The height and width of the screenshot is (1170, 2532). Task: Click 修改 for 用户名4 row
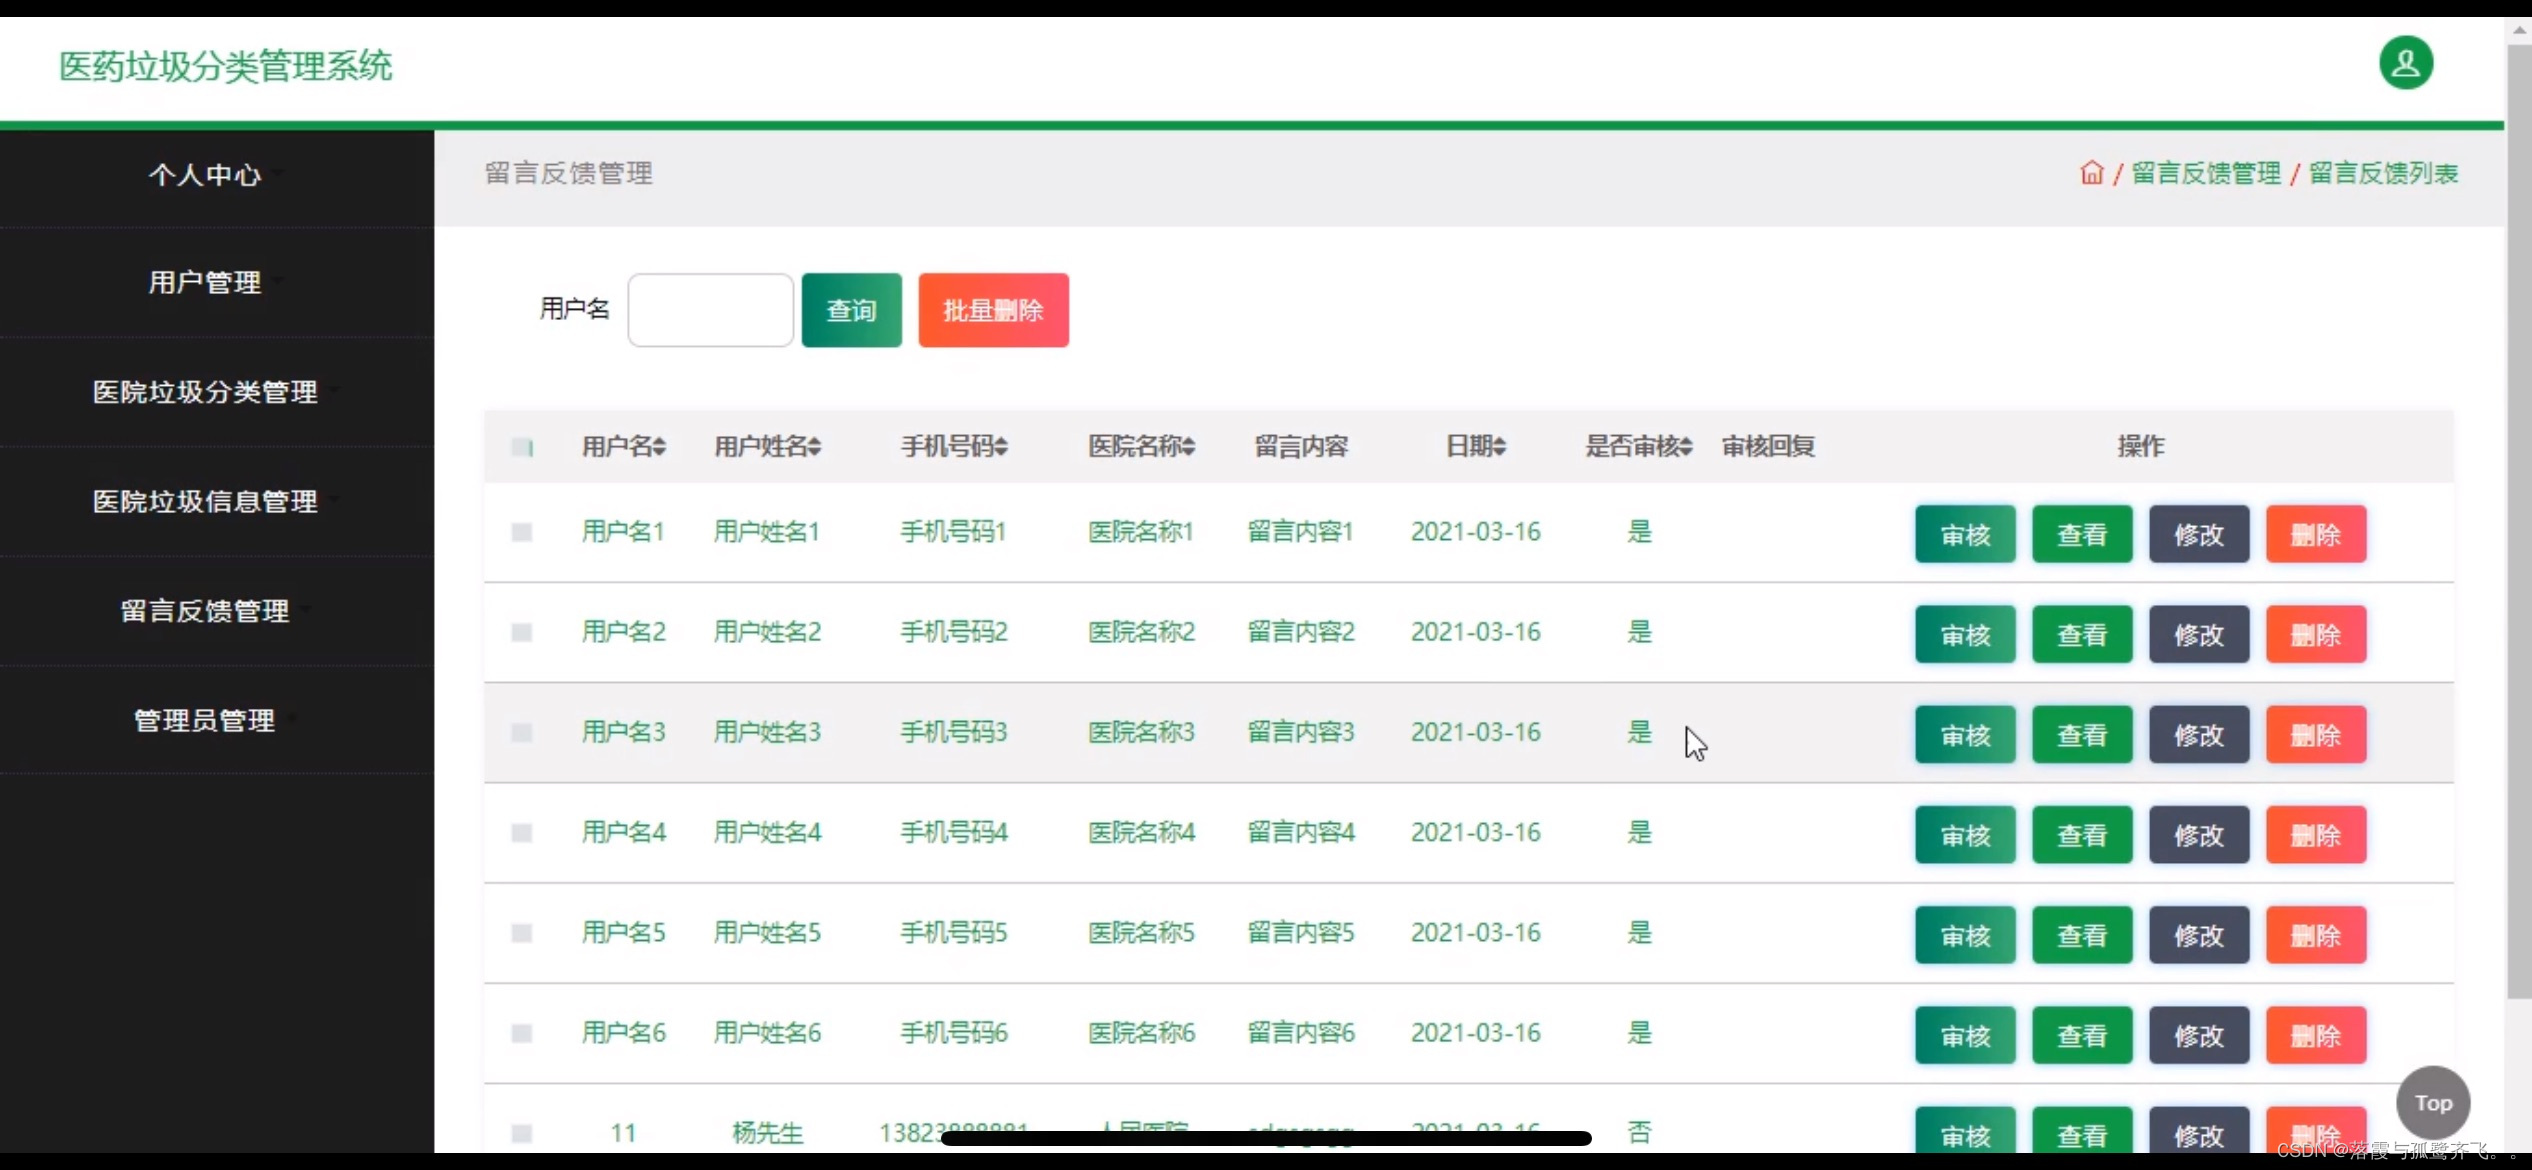[2199, 834]
